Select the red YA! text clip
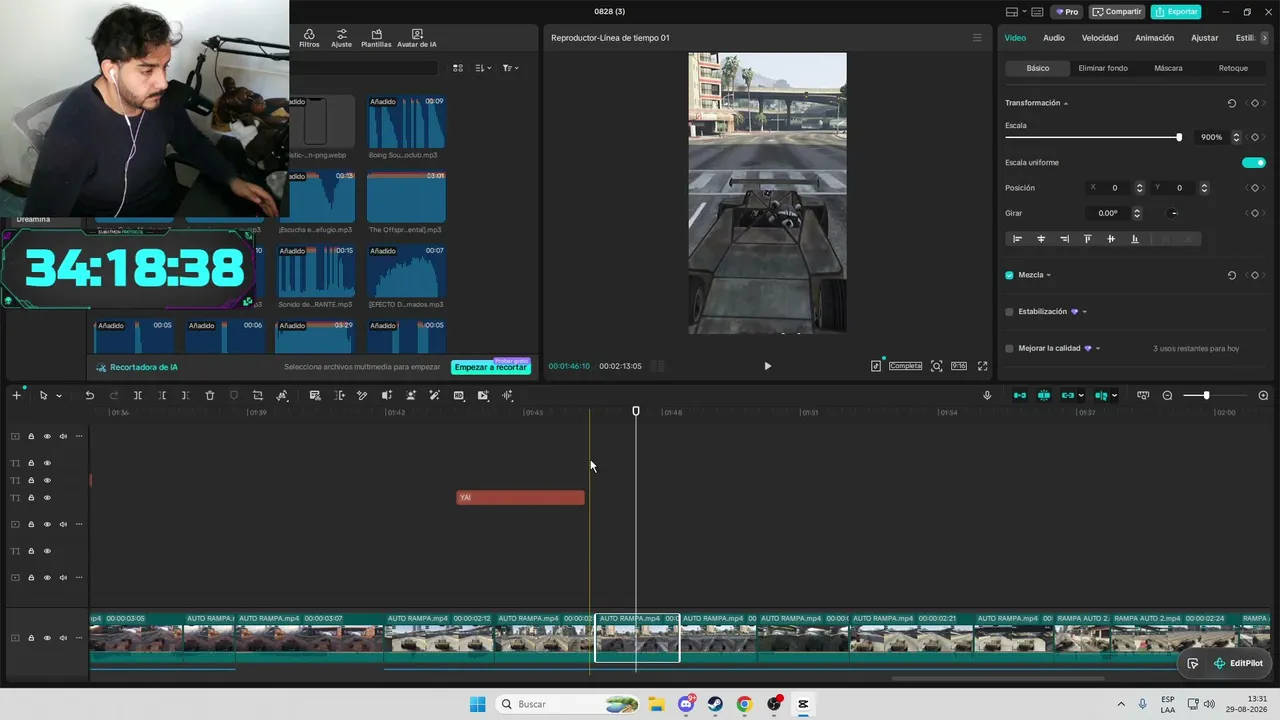 (x=520, y=498)
